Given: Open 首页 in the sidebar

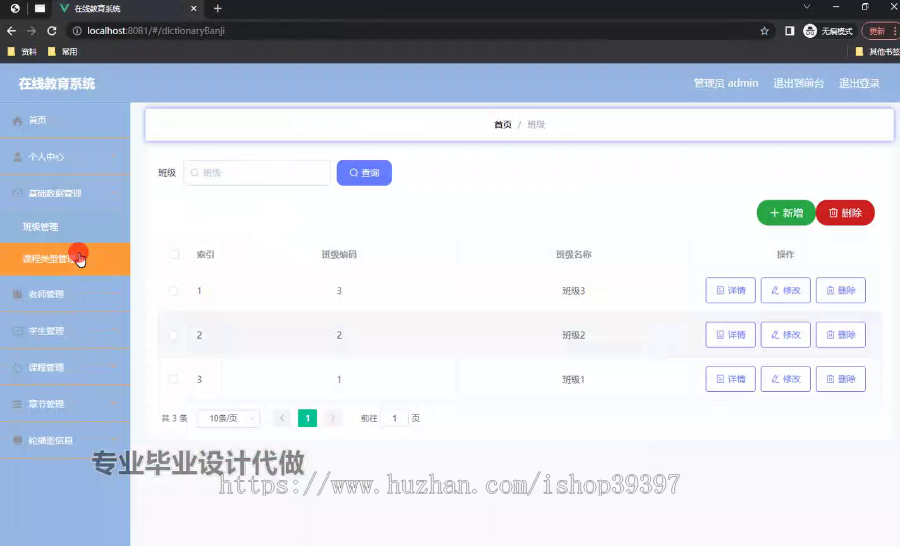Looking at the screenshot, I should [x=65, y=121].
